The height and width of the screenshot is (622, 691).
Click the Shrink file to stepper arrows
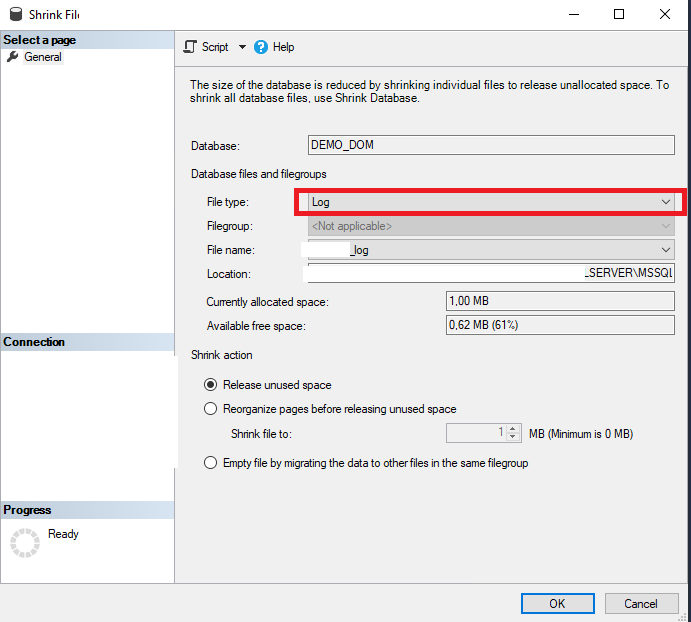tap(513, 434)
